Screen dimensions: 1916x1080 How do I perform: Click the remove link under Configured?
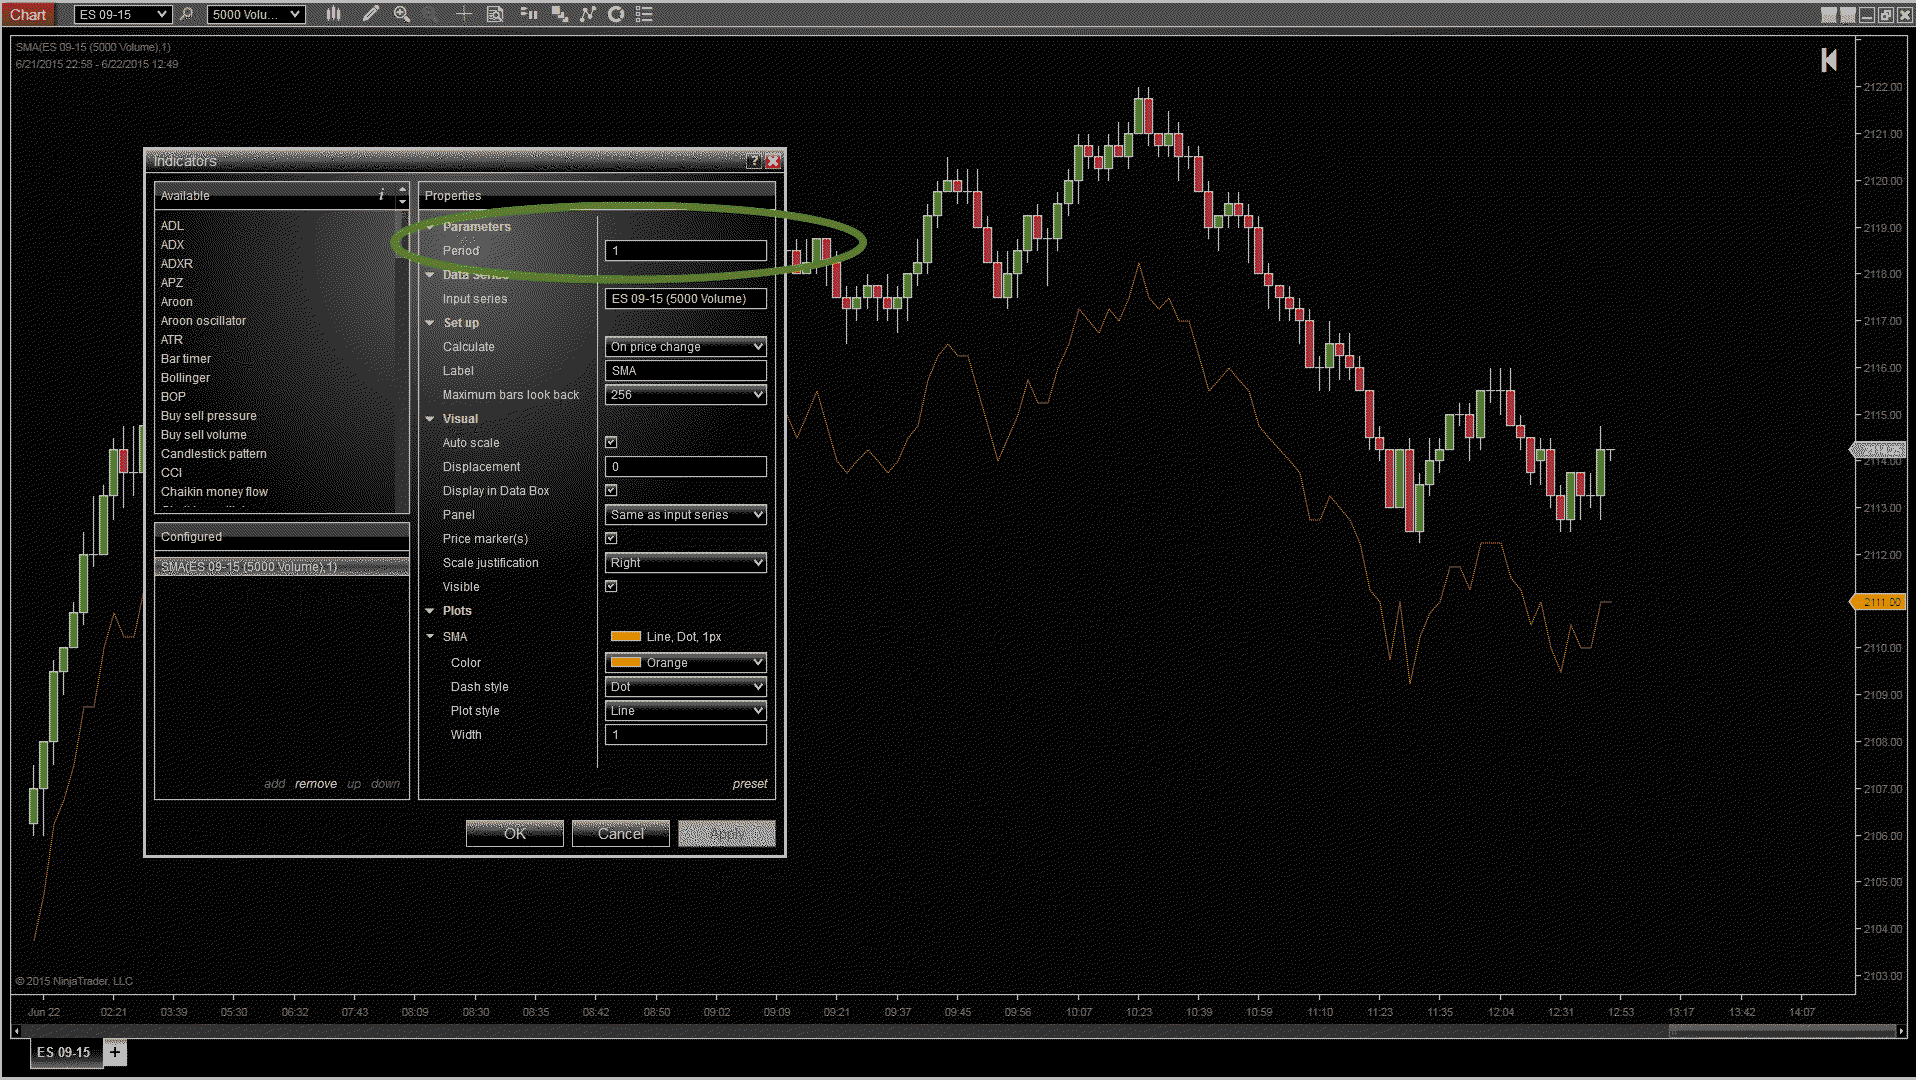(316, 784)
